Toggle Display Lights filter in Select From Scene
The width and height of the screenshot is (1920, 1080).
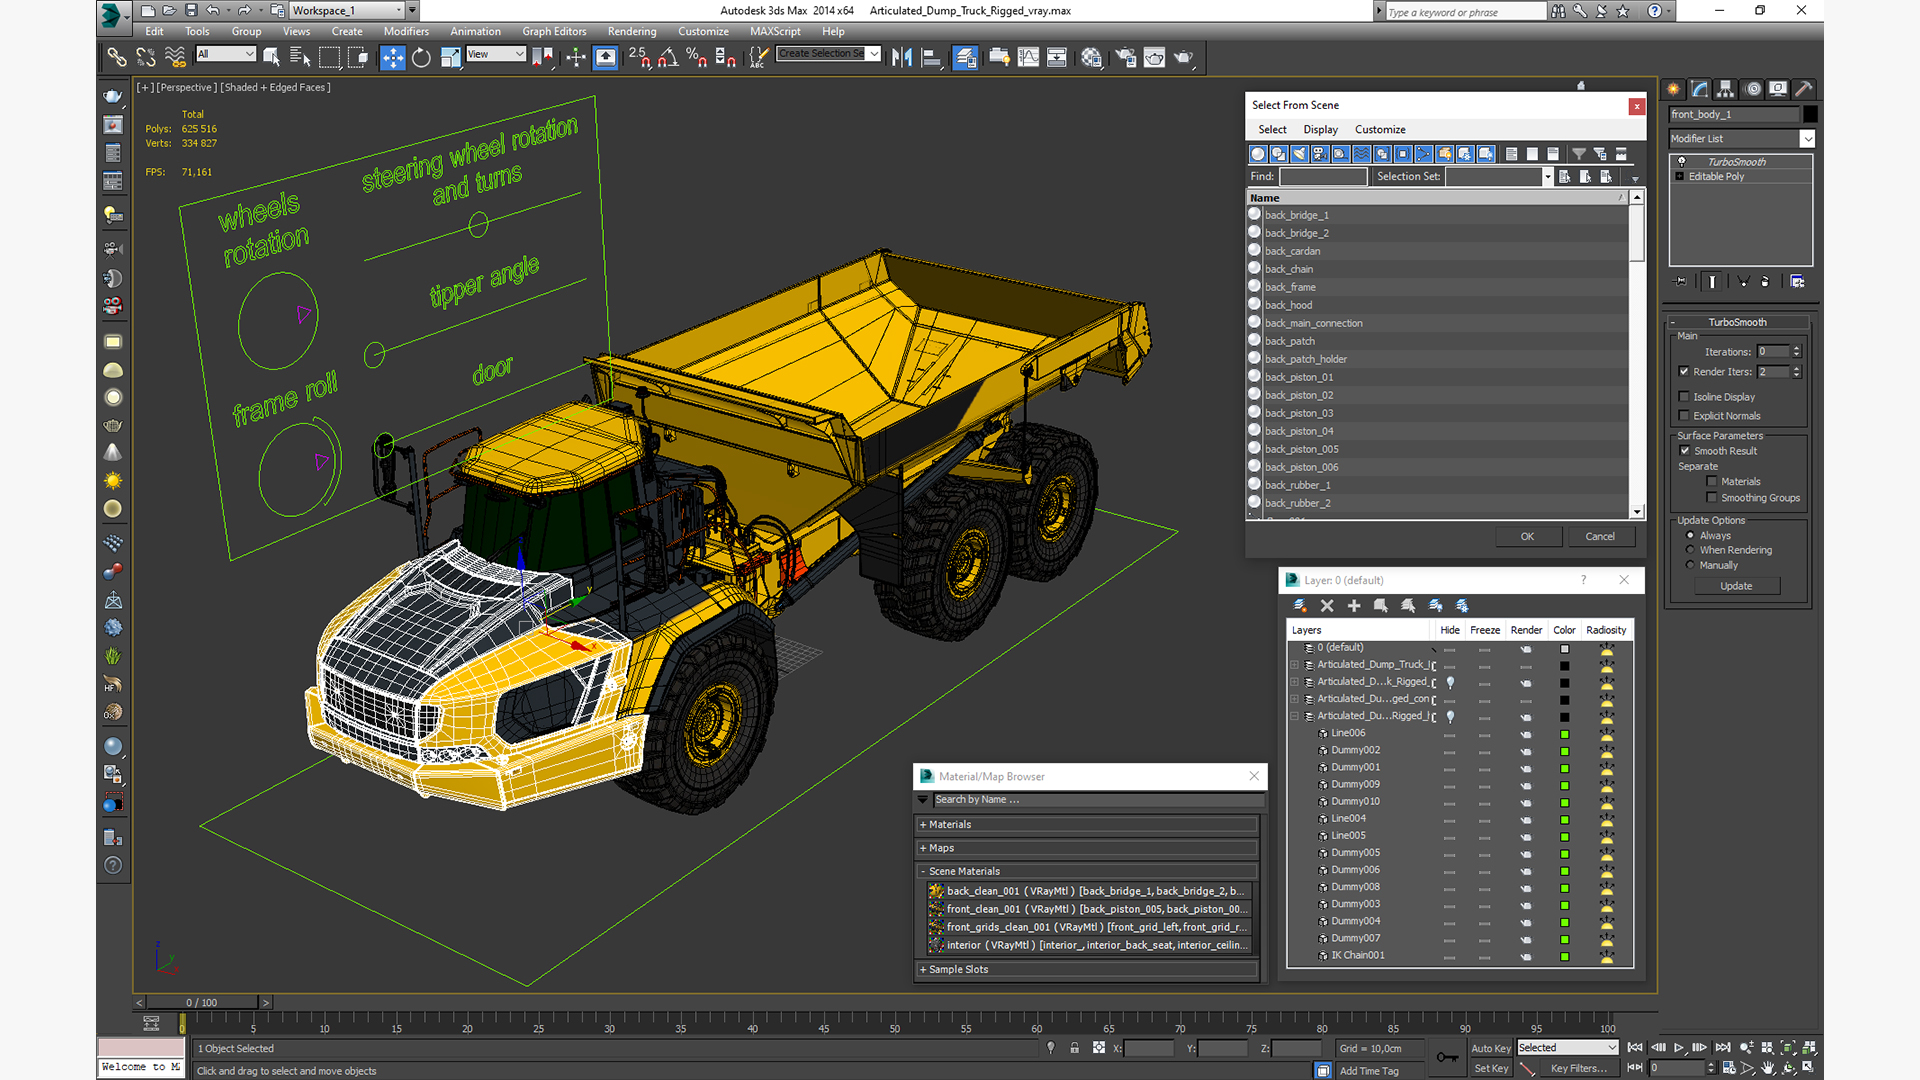point(1299,154)
